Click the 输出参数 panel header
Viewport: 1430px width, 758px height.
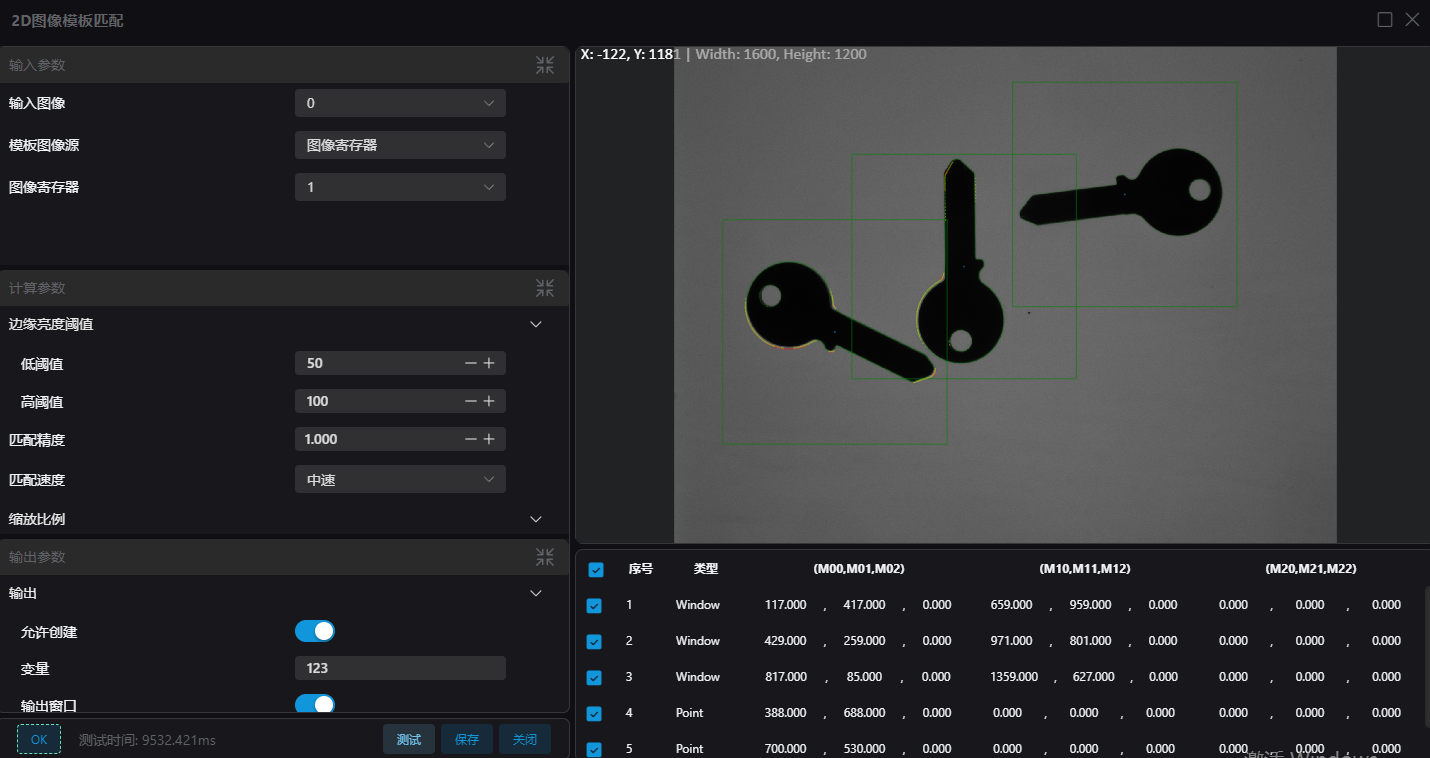[x=284, y=557]
